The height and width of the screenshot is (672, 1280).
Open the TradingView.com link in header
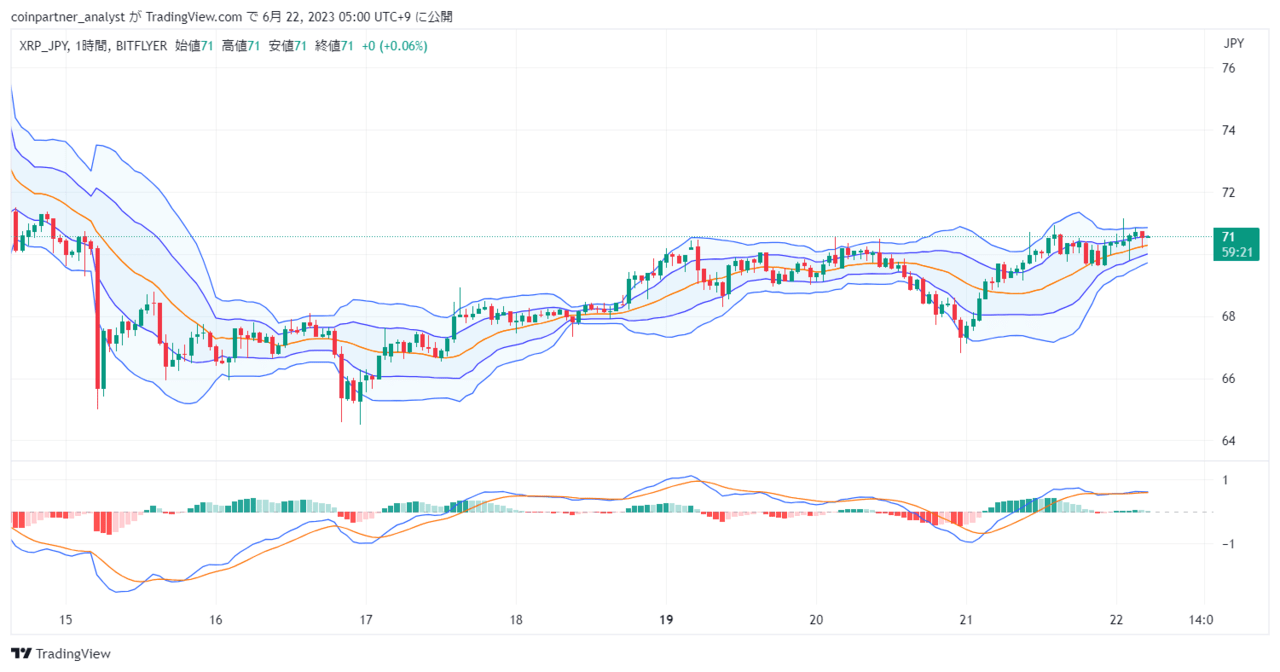coord(194,17)
